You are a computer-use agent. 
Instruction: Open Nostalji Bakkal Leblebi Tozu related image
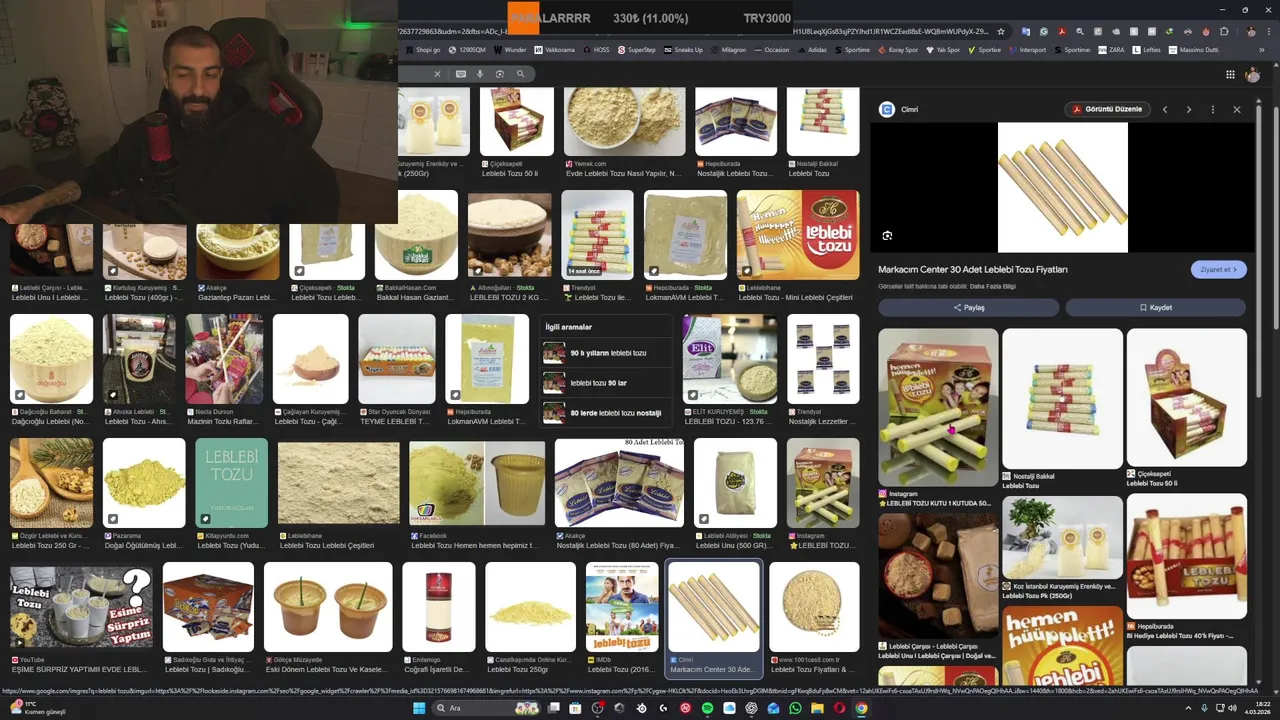pos(1062,398)
